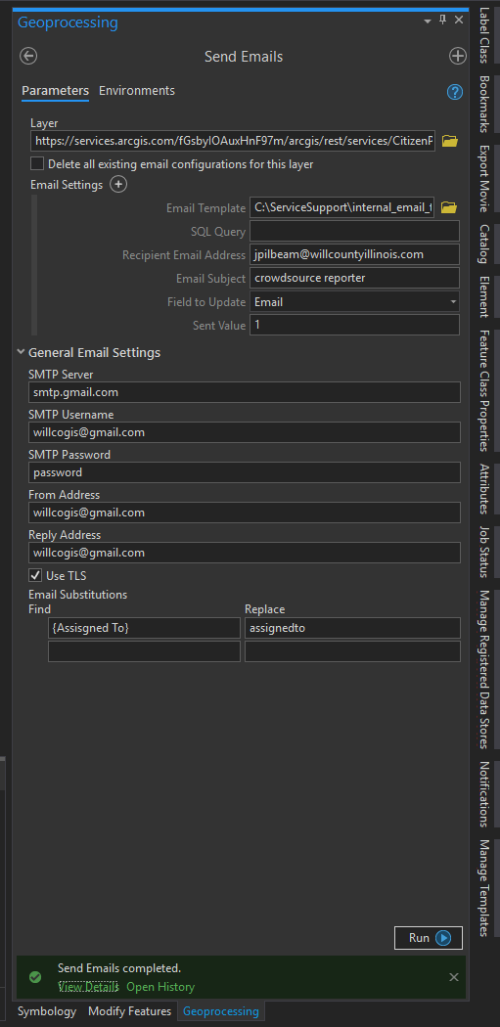
Task: Open the Export Movie side tab
Action: [x=484, y=179]
